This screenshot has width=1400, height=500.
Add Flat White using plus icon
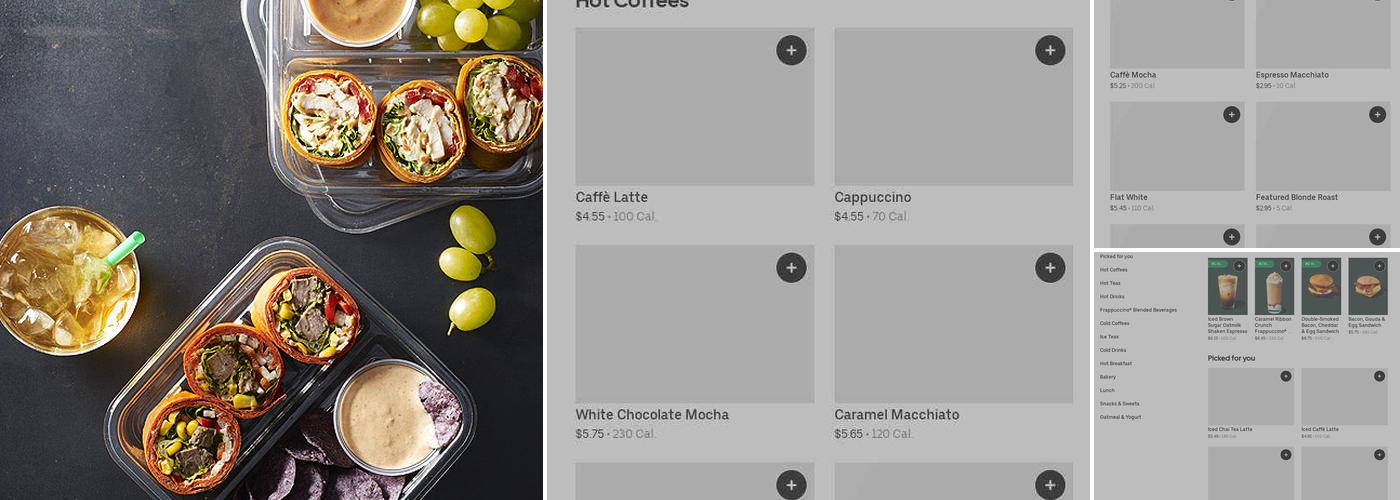1232,115
